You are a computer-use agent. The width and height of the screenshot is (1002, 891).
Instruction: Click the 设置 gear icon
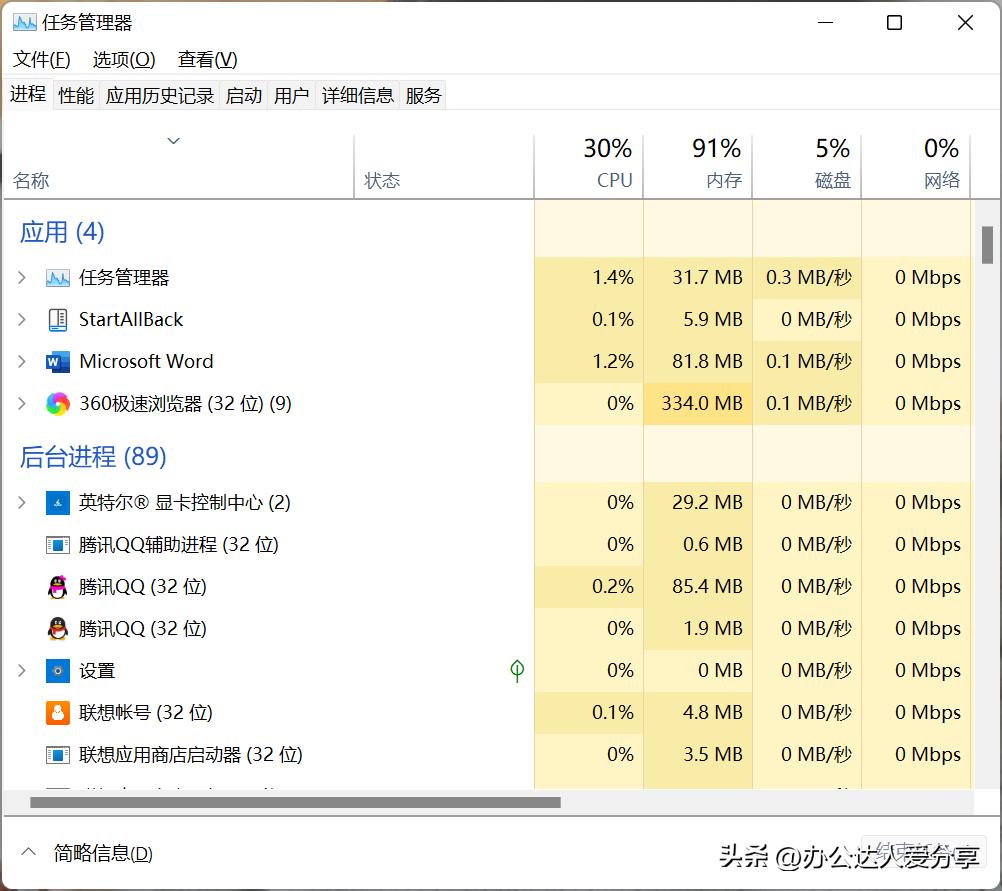coord(56,670)
